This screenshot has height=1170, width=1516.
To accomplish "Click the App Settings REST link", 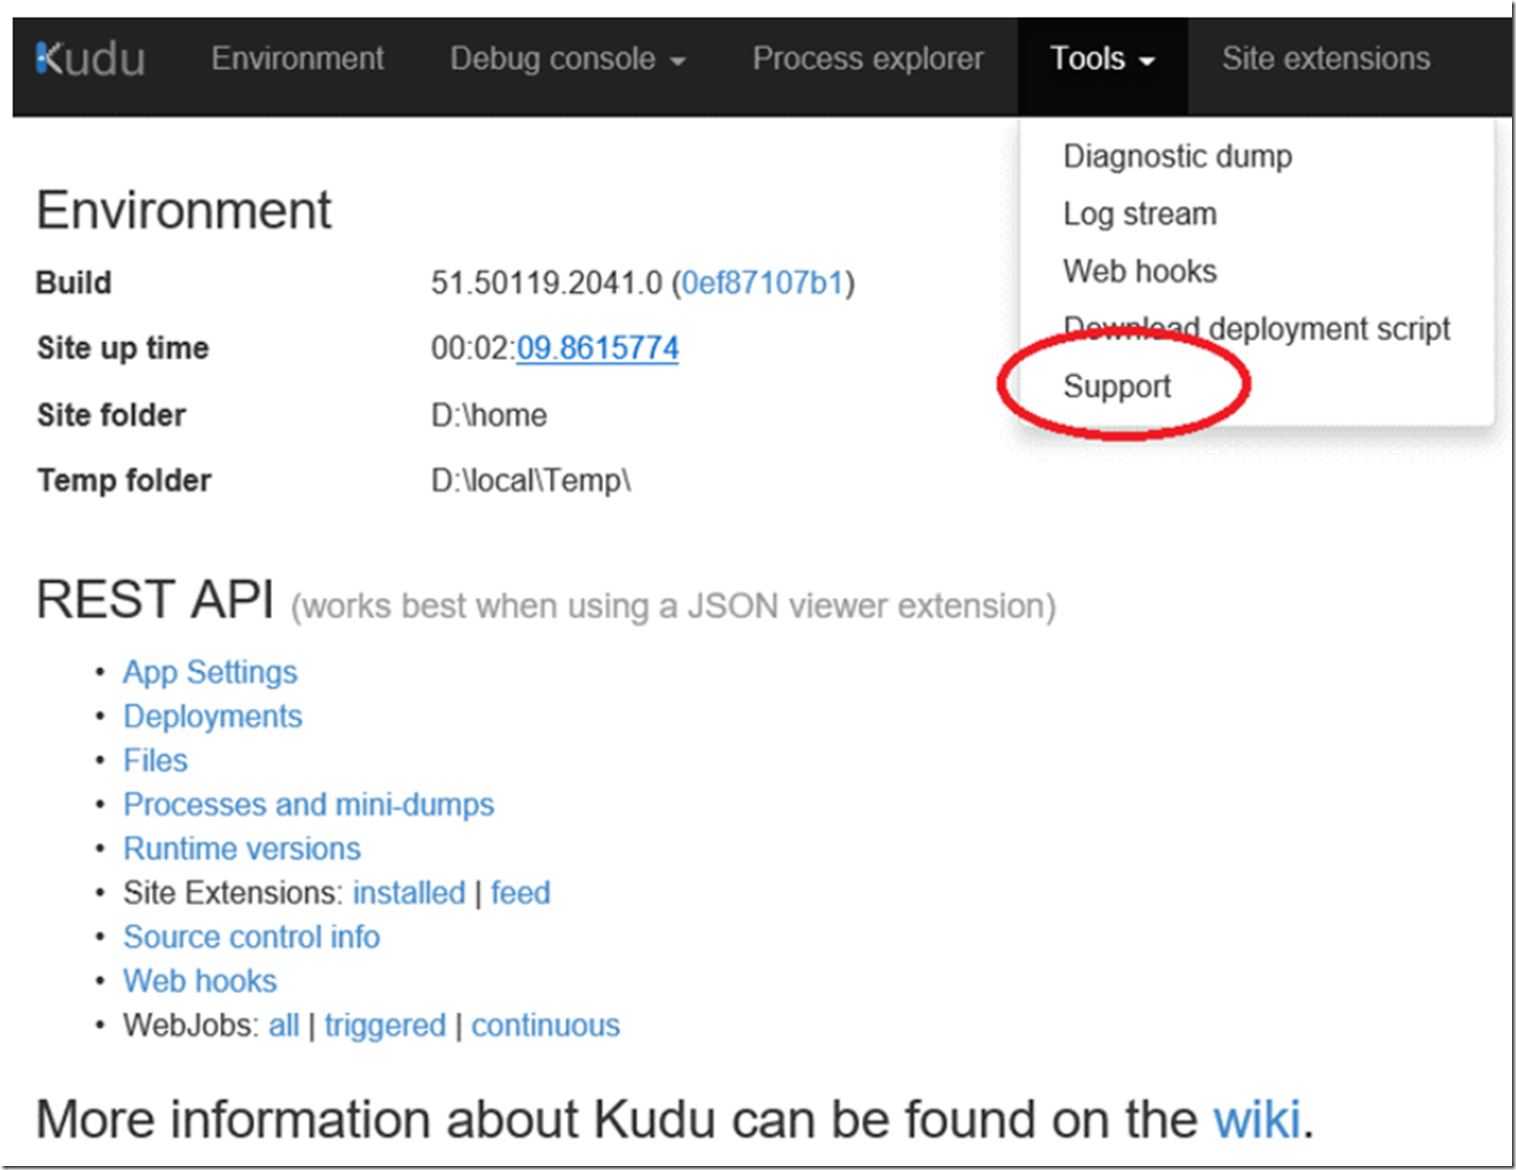I will coord(210,672).
